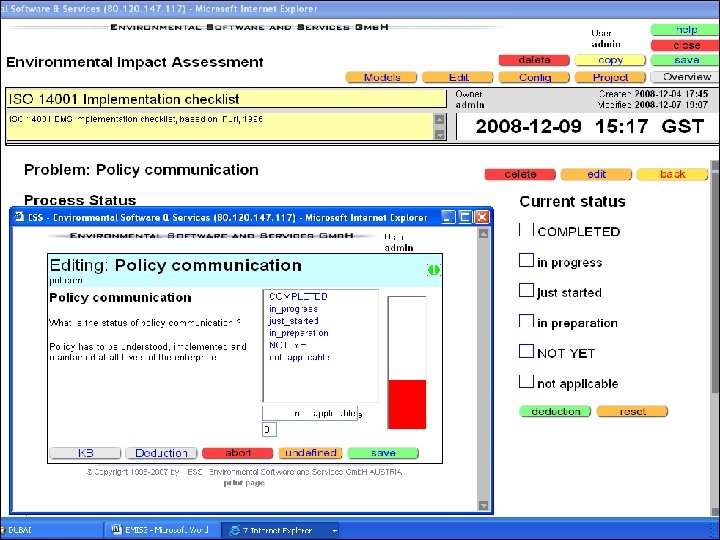Screen dimensions: 720x540
Task: Select in_preparation in popup list
Action: point(298,333)
